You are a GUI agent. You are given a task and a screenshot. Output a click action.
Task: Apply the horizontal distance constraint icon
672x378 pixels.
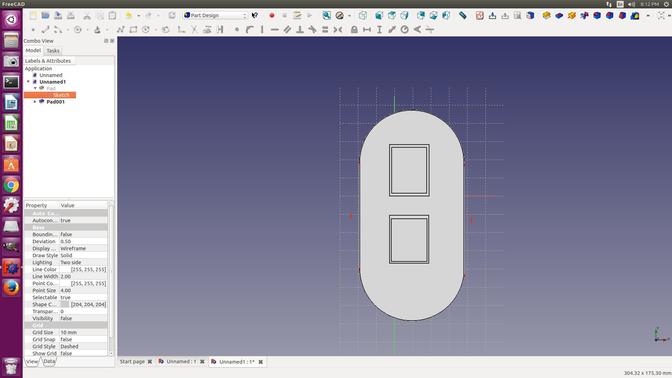coord(367,30)
